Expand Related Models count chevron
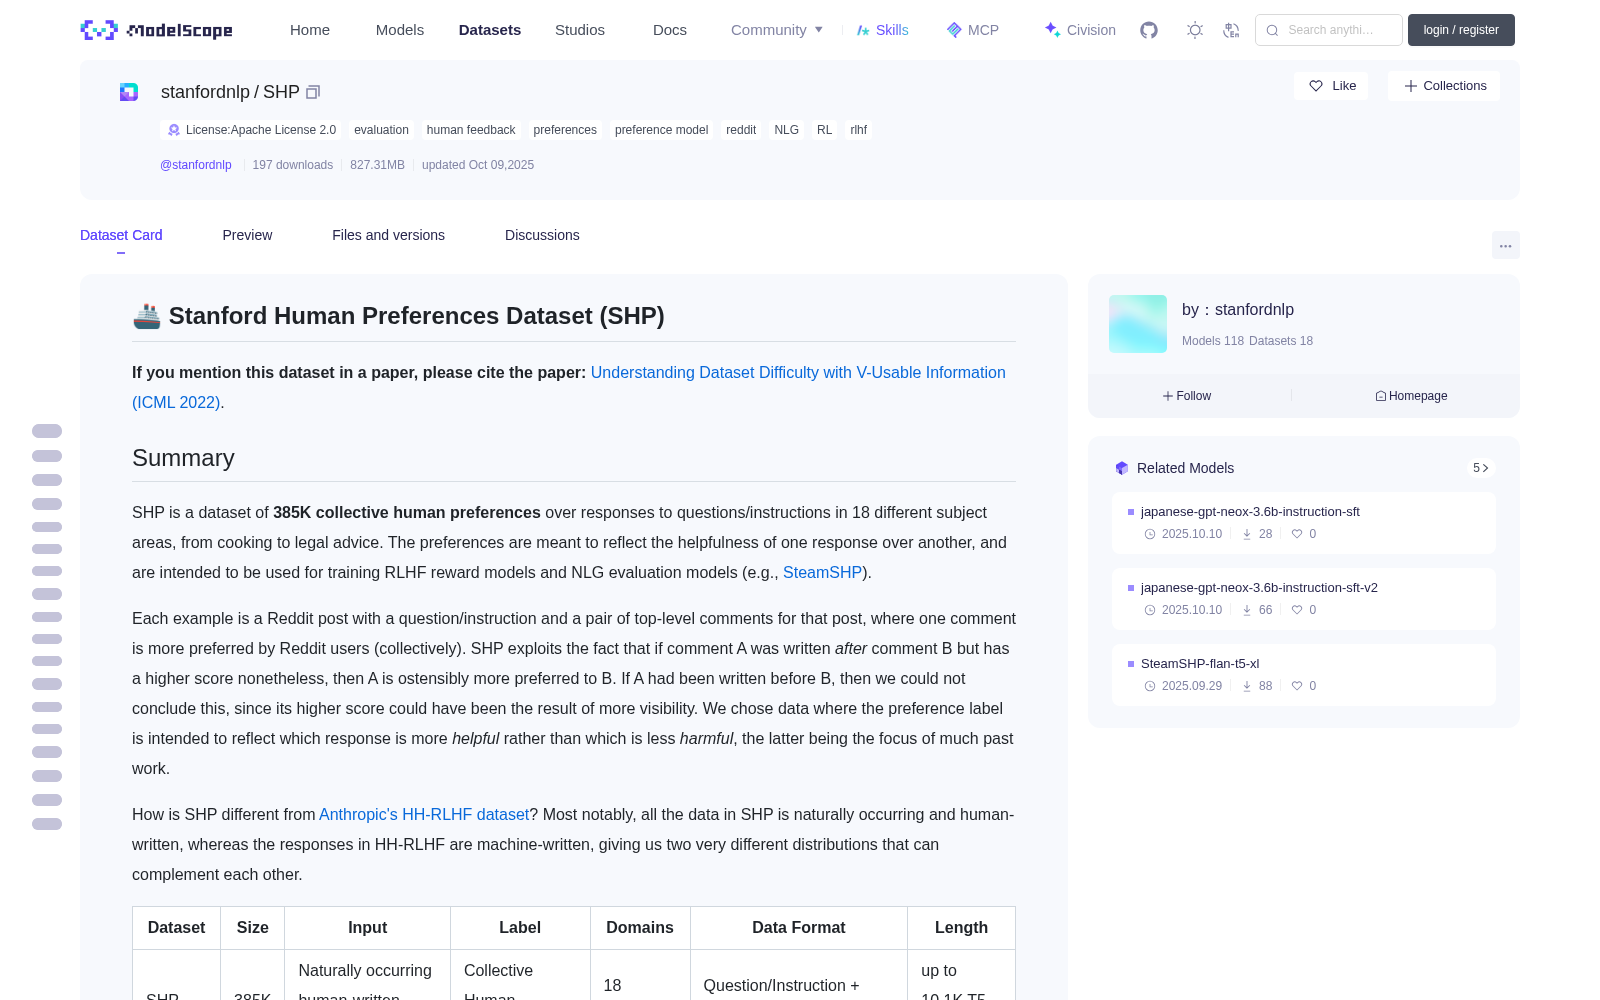This screenshot has height=1000, width=1600. [x=1480, y=468]
